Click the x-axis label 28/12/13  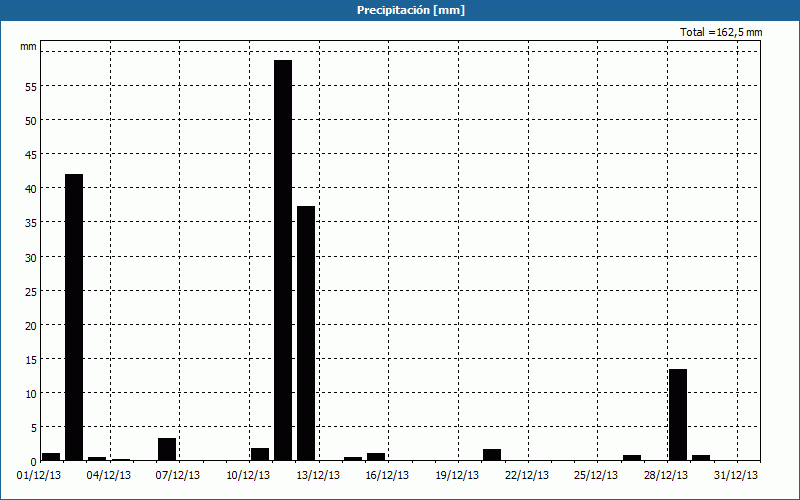[666, 476]
